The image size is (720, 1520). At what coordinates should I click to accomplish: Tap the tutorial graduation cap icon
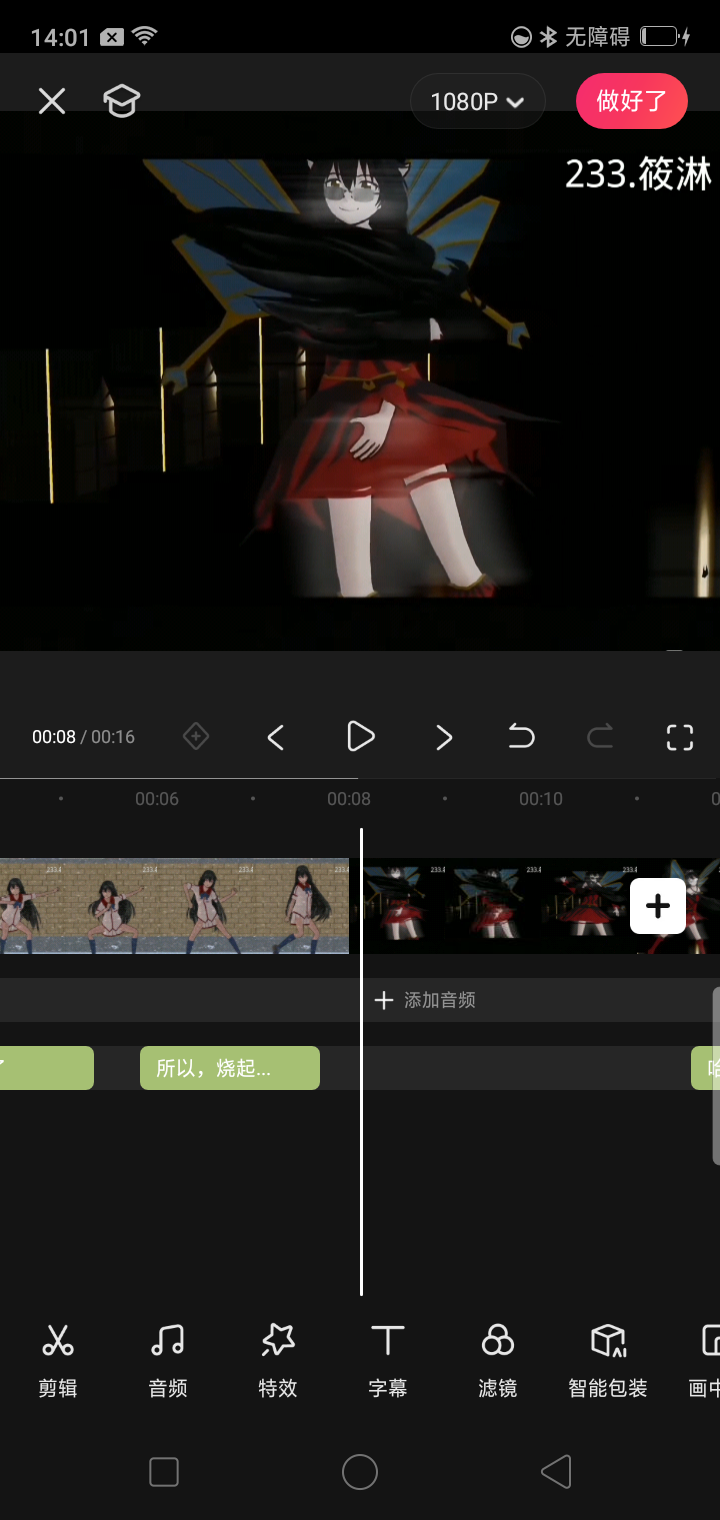click(x=121, y=101)
